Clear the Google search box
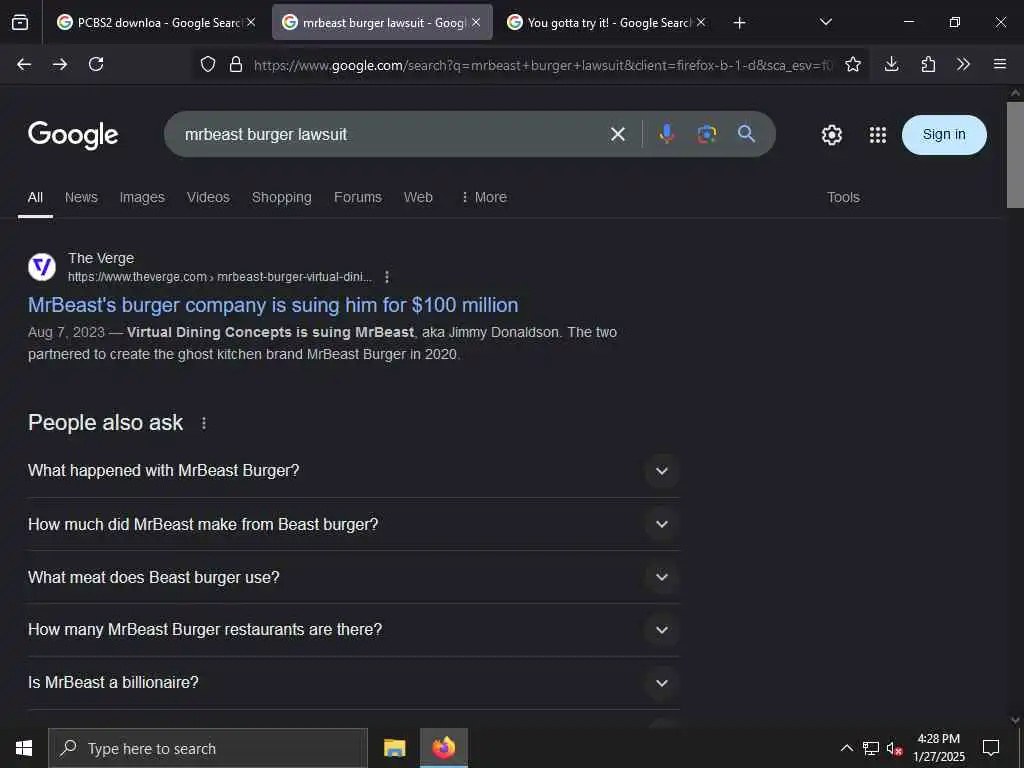The height and width of the screenshot is (768, 1024). (x=618, y=135)
